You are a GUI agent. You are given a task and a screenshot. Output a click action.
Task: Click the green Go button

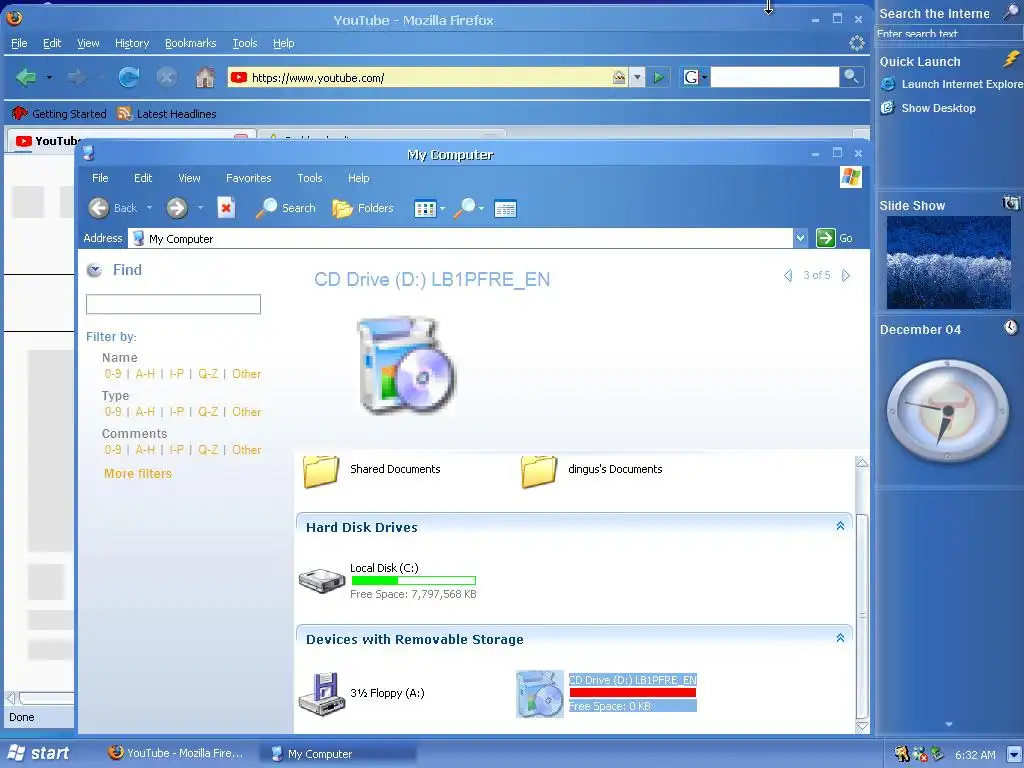click(x=835, y=238)
